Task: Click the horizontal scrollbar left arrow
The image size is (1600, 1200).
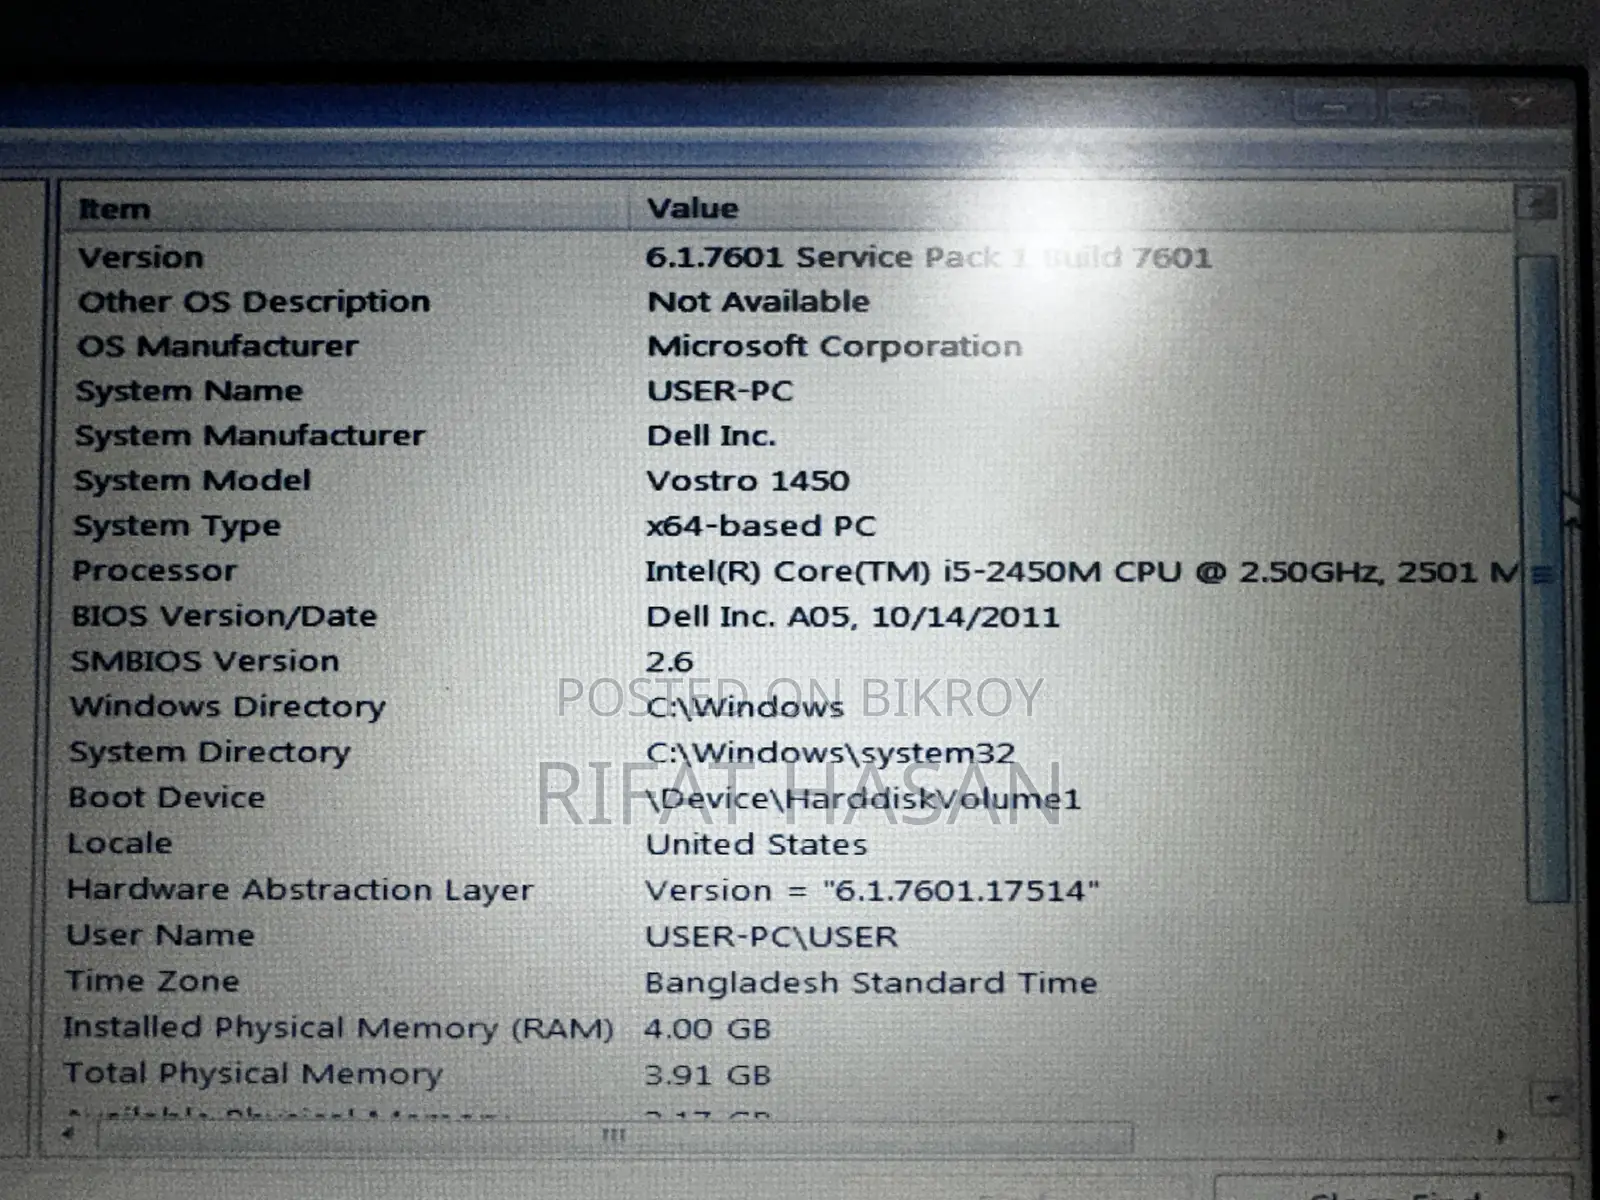Action: point(68,1133)
